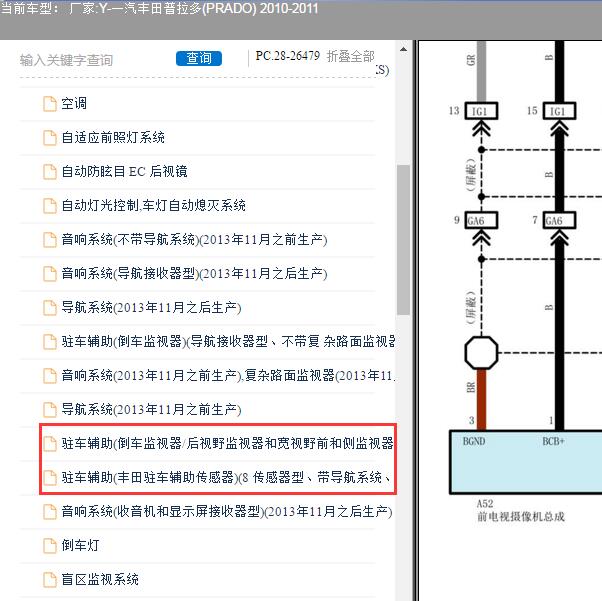The height and width of the screenshot is (601, 602).
Task: Click the page icon beside 音响系统(不带导航系统)
Action: (x=50, y=240)
